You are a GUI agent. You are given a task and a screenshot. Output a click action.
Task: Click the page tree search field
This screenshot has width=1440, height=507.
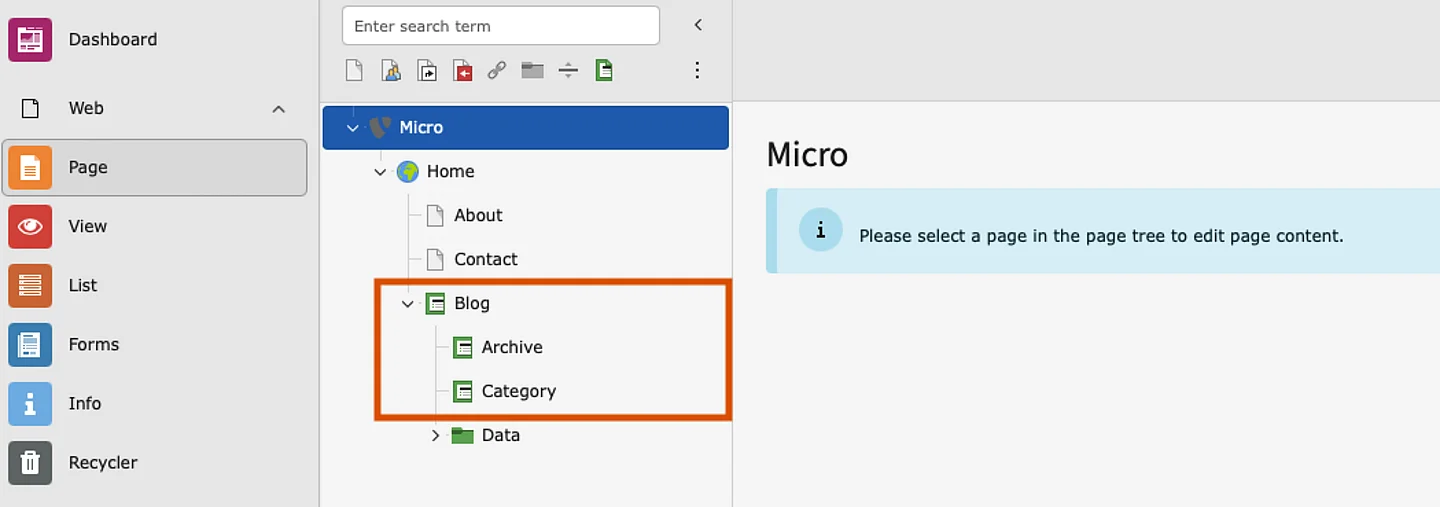pos(500,26)
